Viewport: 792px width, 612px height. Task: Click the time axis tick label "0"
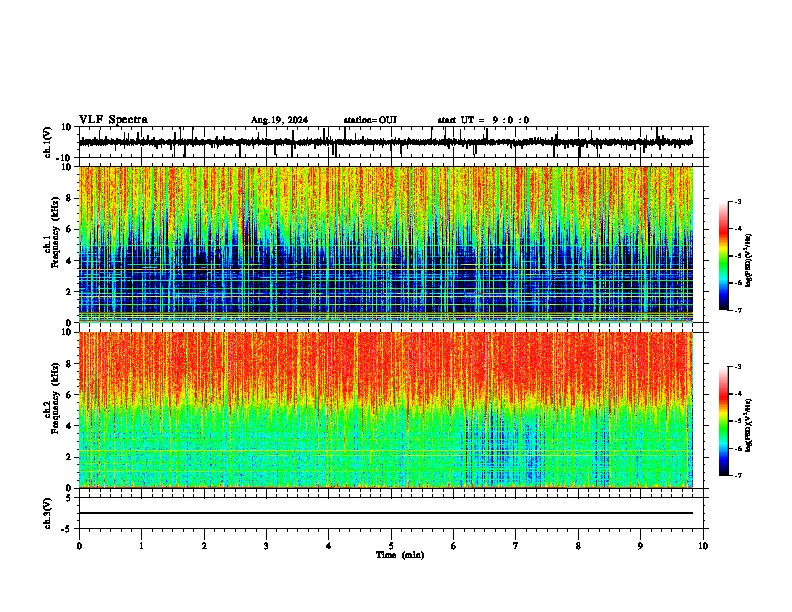(x=79, y=545)
